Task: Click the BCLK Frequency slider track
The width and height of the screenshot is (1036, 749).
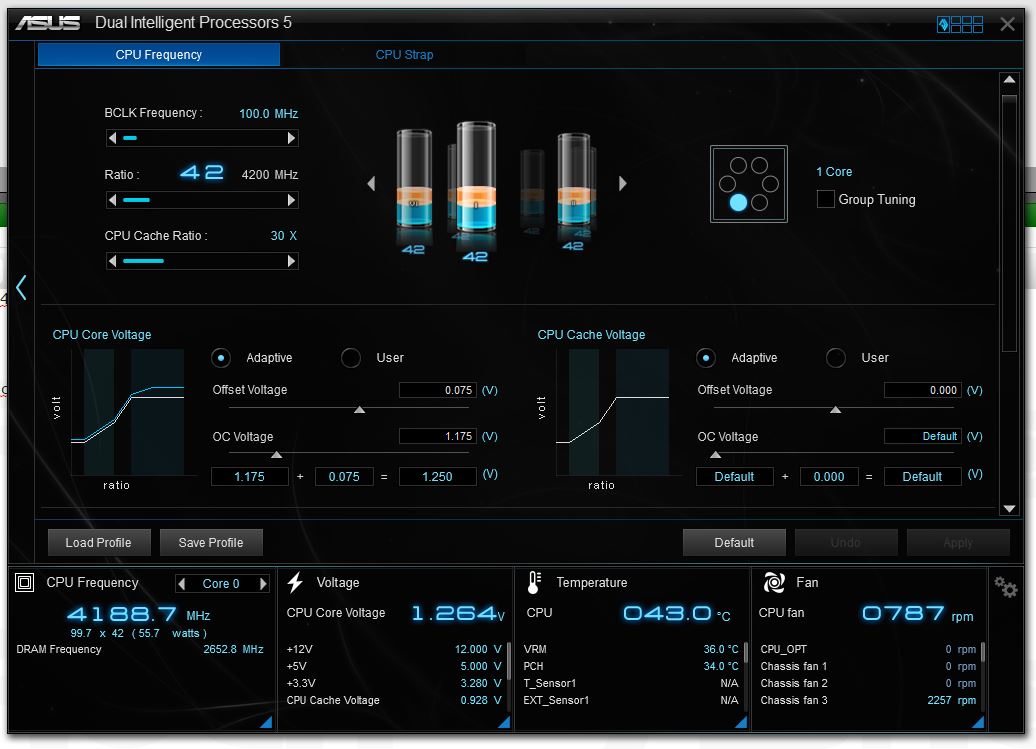Action: pos(202,138)
